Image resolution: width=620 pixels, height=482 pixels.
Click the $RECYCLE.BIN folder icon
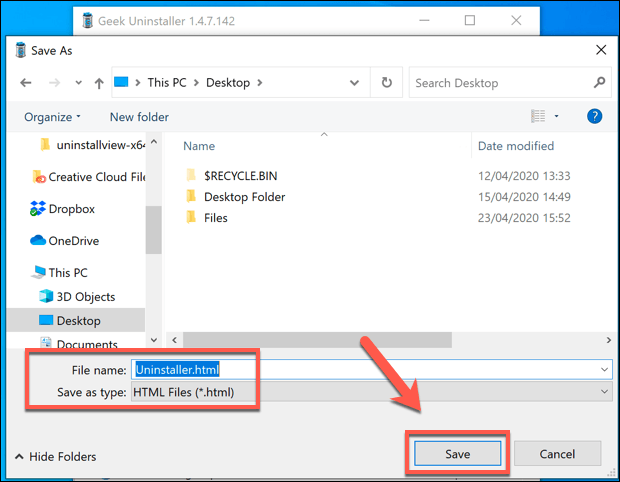pos(191,175)
